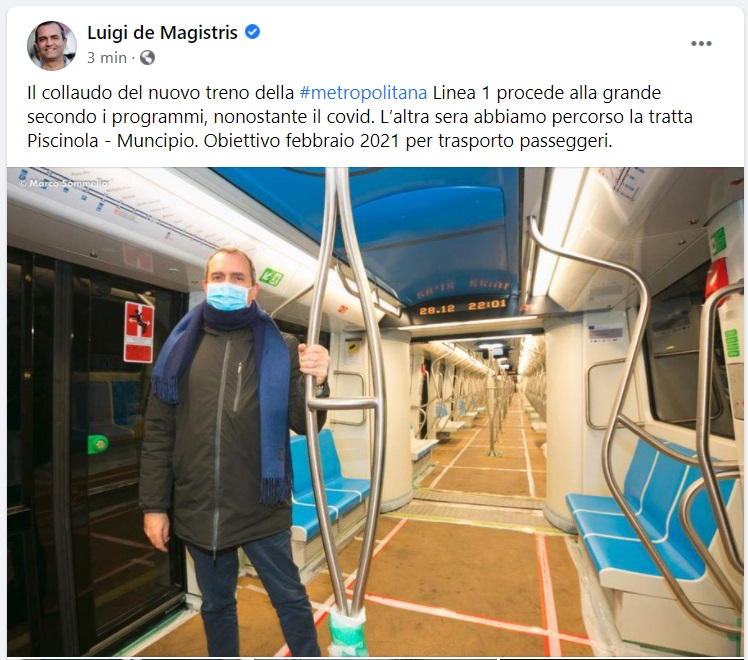Open the #metropolitana hashtag link
Screen dimensions: 748x660
coord(363,93)
